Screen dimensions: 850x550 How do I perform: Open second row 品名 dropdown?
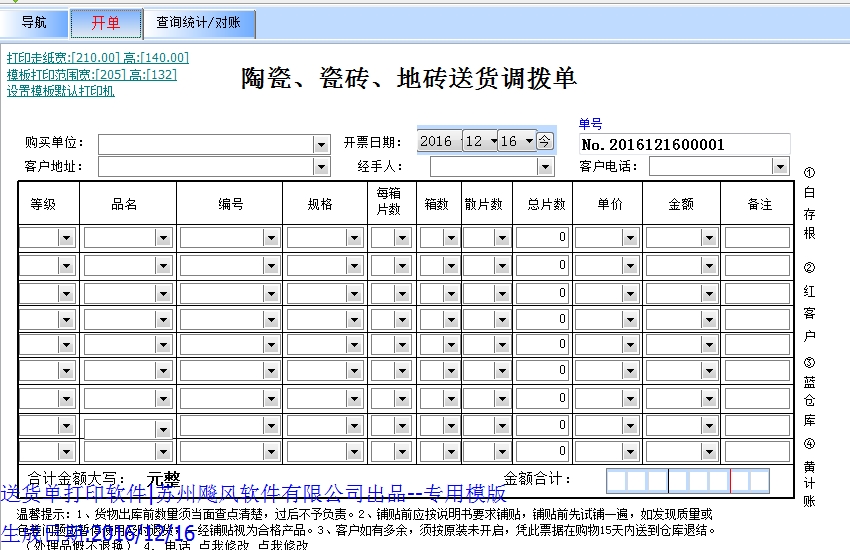pyautogui.click(x=163, y=266)
